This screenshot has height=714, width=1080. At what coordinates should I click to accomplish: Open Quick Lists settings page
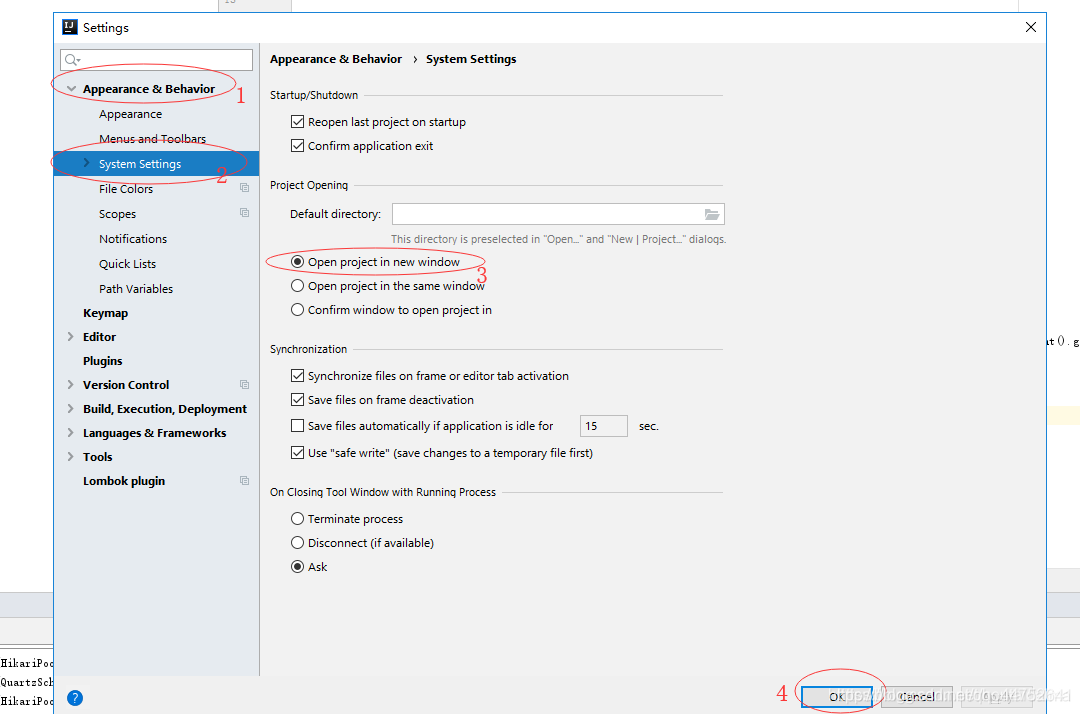127,264
